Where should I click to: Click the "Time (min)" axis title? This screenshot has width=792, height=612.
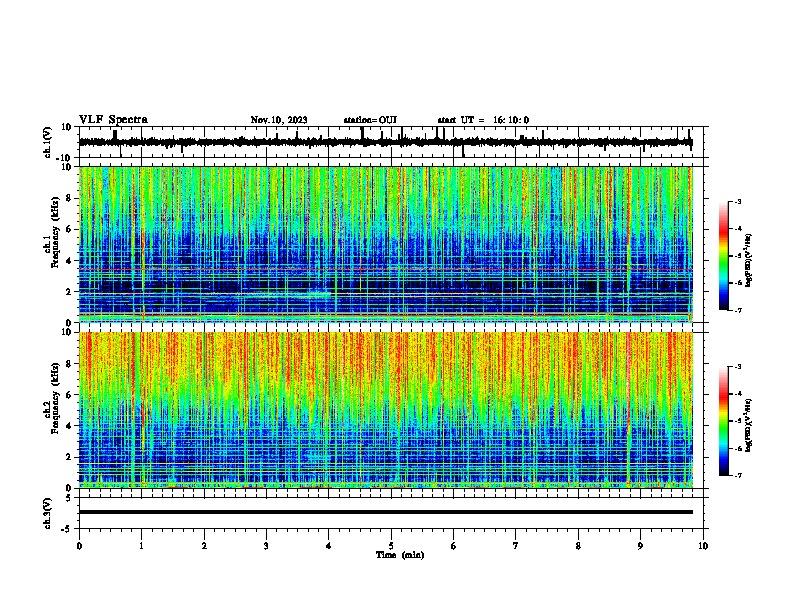[400, 555]
